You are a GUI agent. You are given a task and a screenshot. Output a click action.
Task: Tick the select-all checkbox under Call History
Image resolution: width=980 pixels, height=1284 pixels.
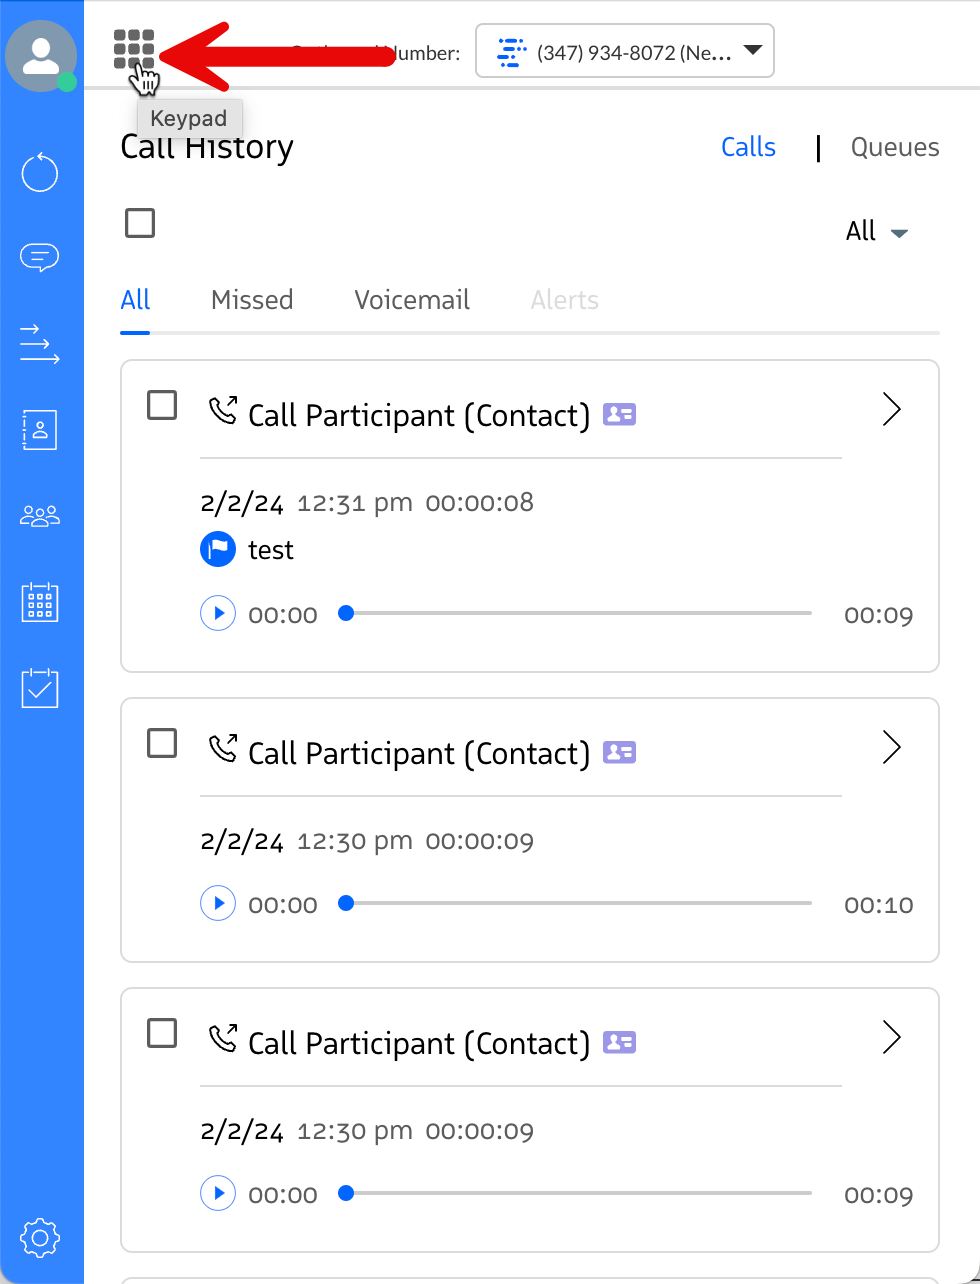point(140,223)
